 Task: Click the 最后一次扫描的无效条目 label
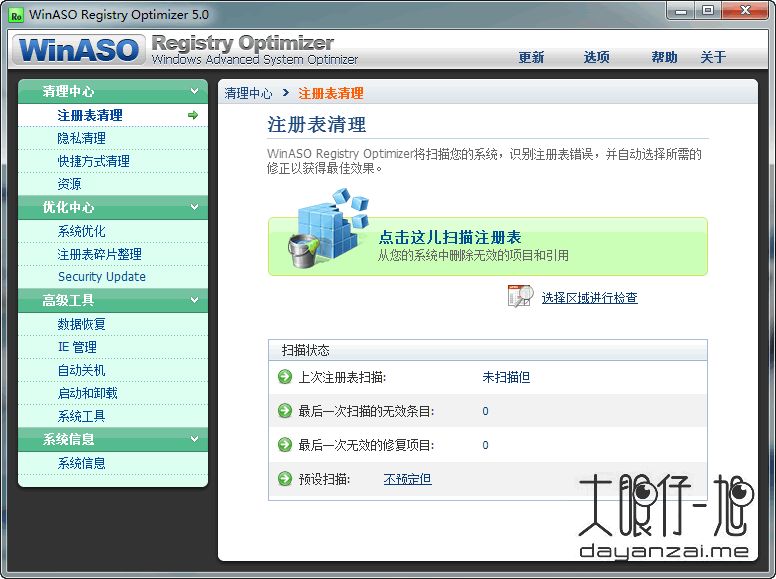coord(366,411)
